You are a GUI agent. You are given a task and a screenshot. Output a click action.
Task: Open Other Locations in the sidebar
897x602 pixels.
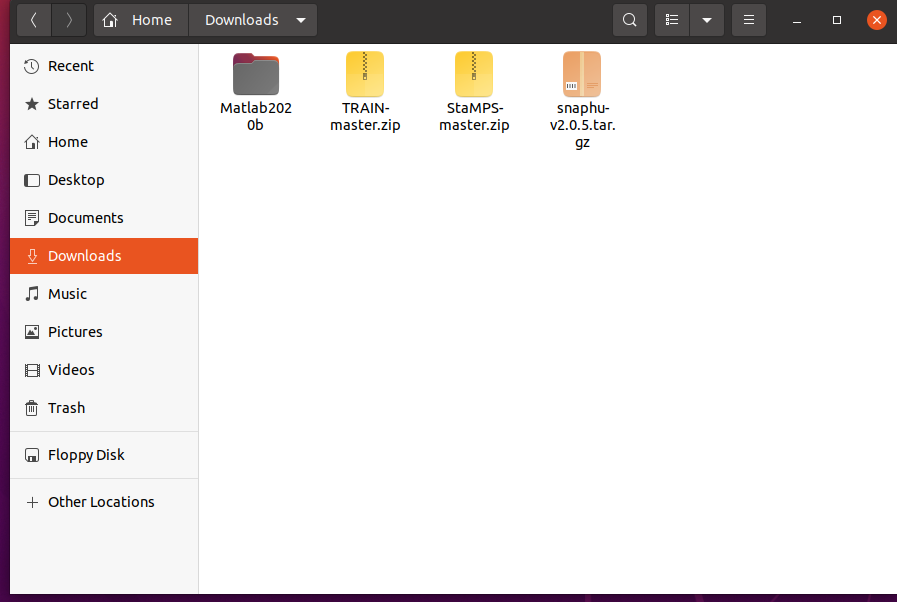pyautogui.click(x=104, y=502)
